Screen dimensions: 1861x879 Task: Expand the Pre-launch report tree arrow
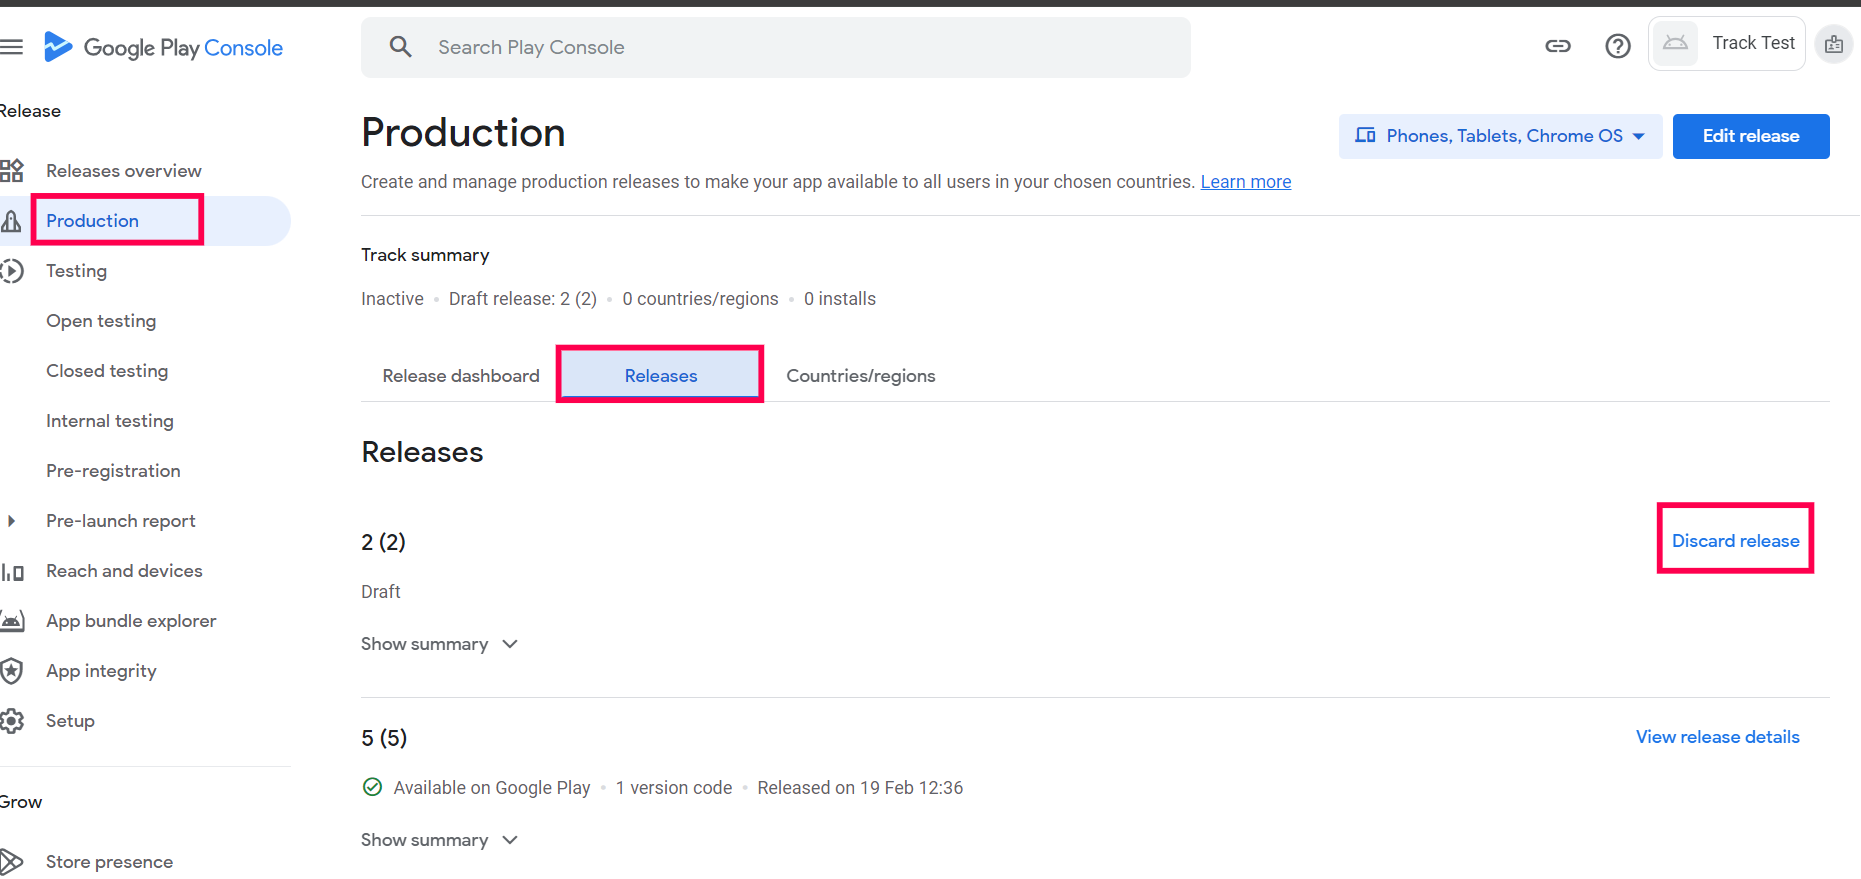pyautogui.click(x=12, y=521)
